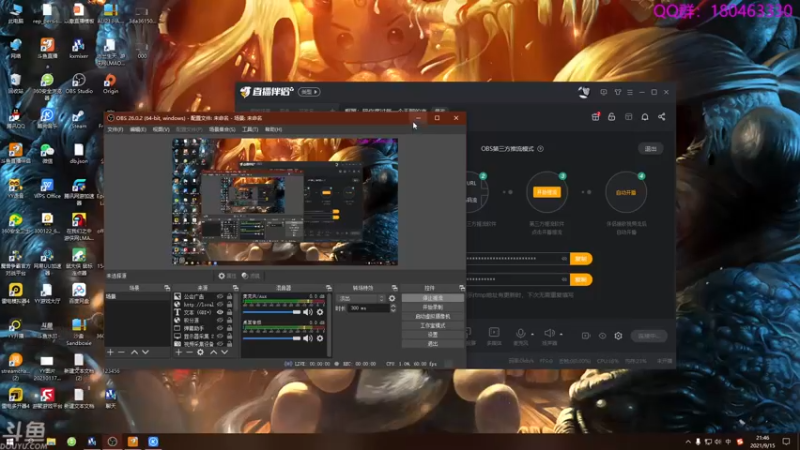Open the mode dropdown pill beside the companion logo
The image size is (800, 450).
click(309, 92)
